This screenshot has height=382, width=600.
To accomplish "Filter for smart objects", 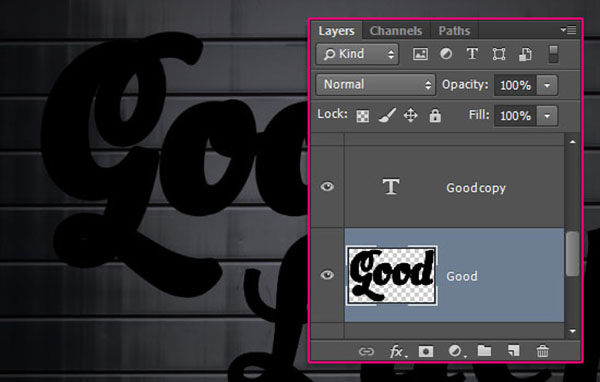I will click(525, 54).
